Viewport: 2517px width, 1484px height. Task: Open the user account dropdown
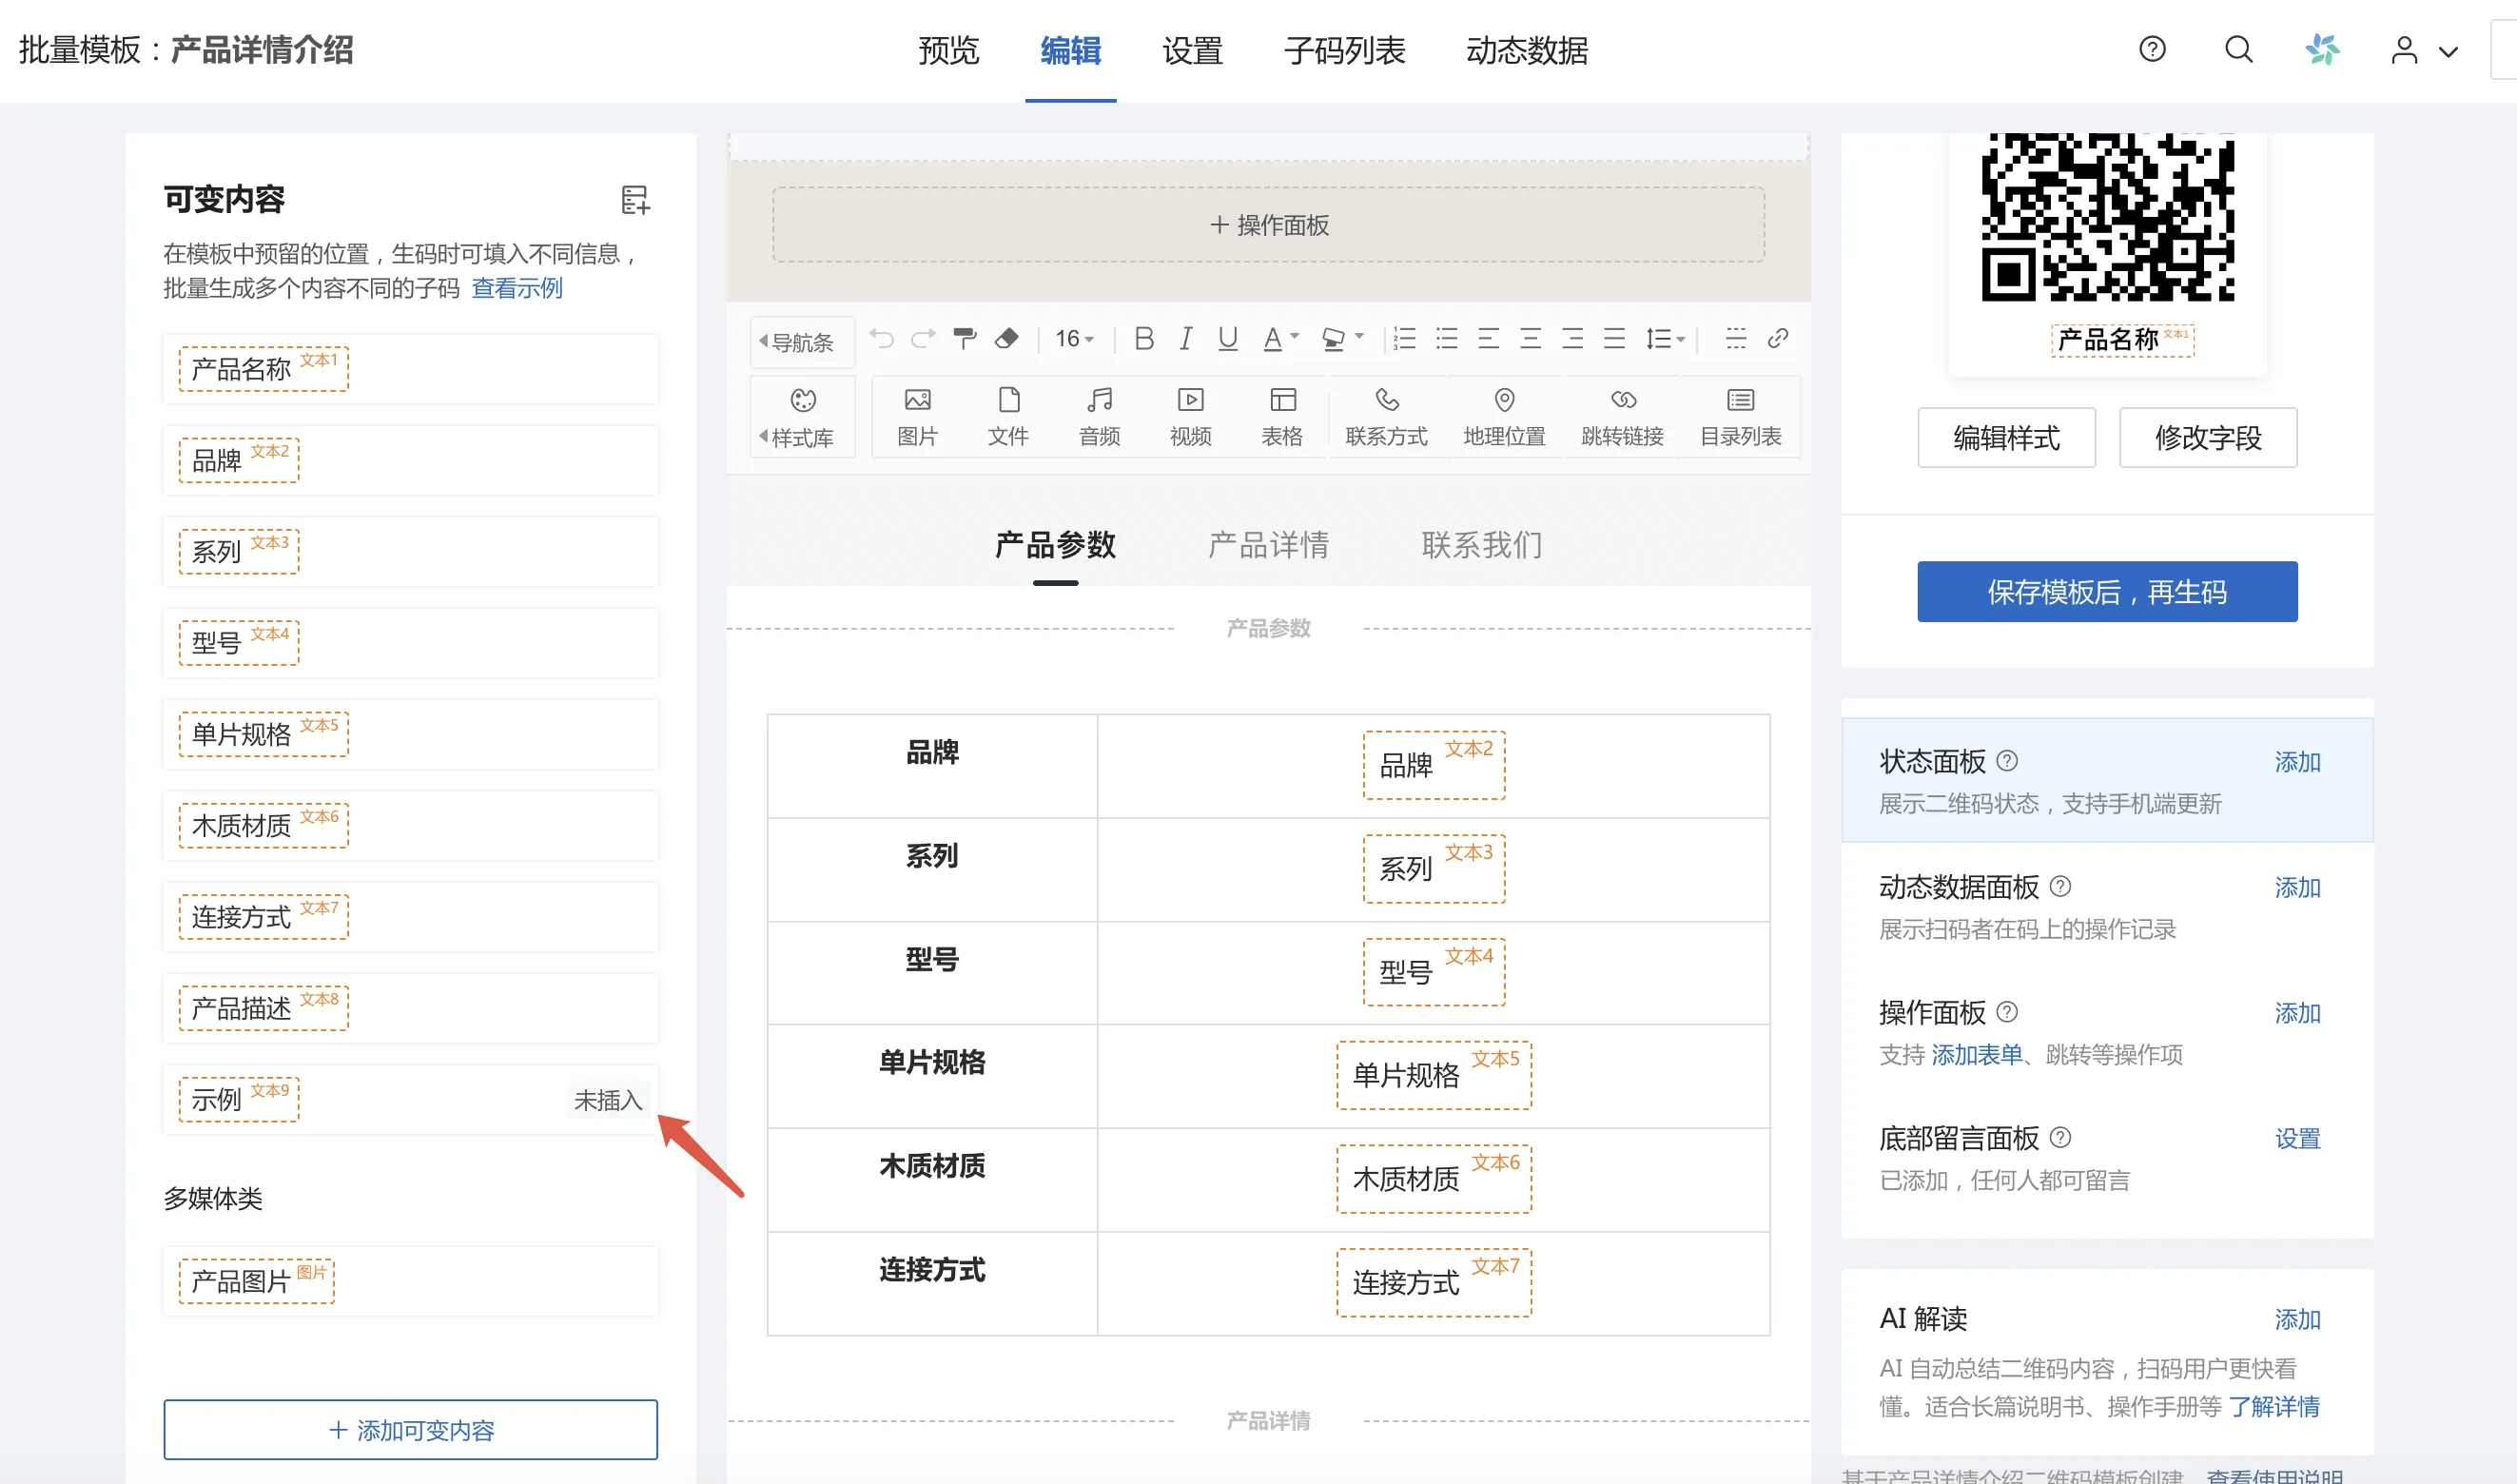coord(2424,50)
